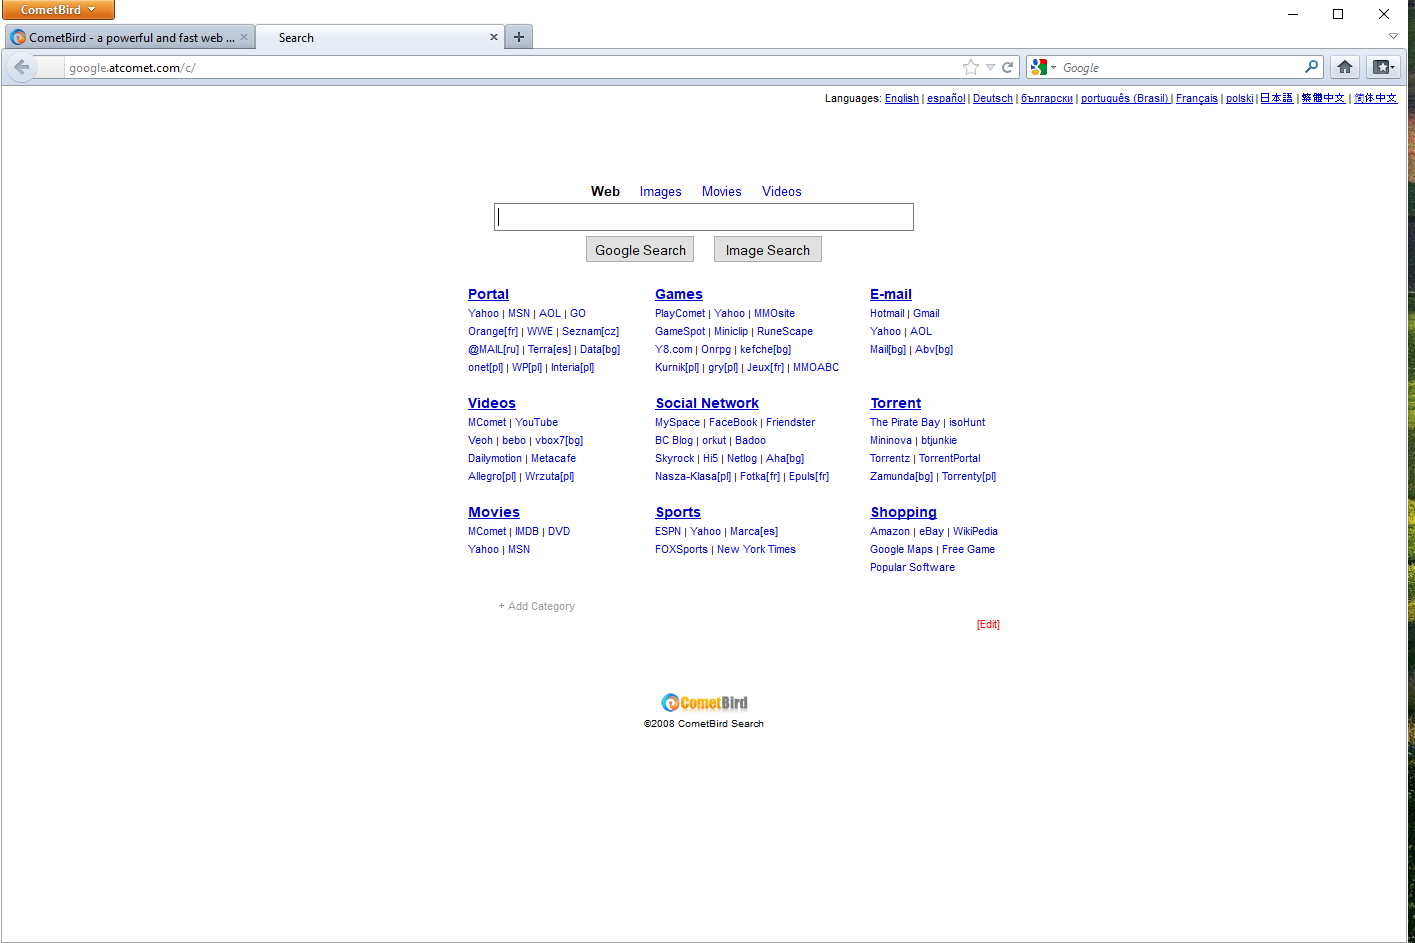This screenshot has height=943, width=1415.
Task: Open the Shopping category heading
Action: [x=904, y=512]
